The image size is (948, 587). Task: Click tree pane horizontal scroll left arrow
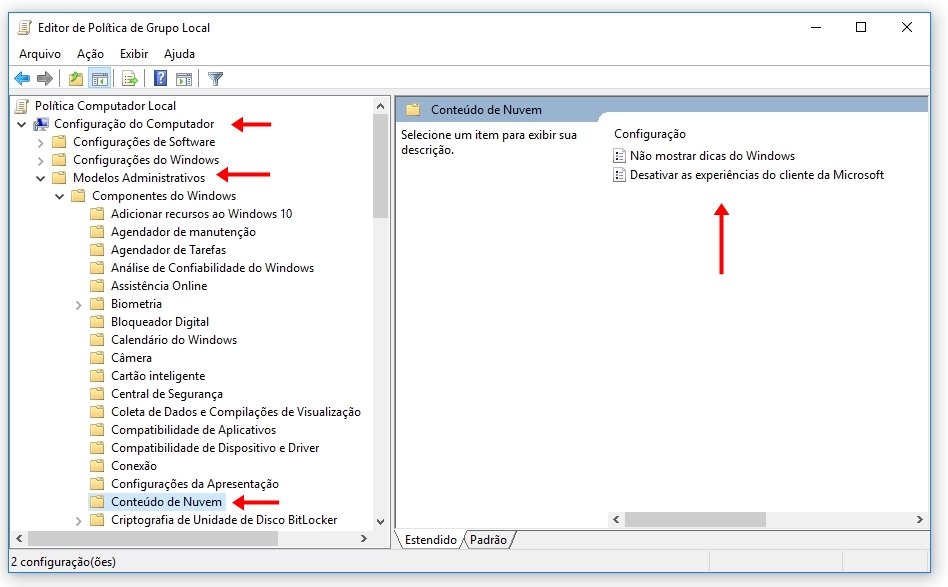(19, 538)
